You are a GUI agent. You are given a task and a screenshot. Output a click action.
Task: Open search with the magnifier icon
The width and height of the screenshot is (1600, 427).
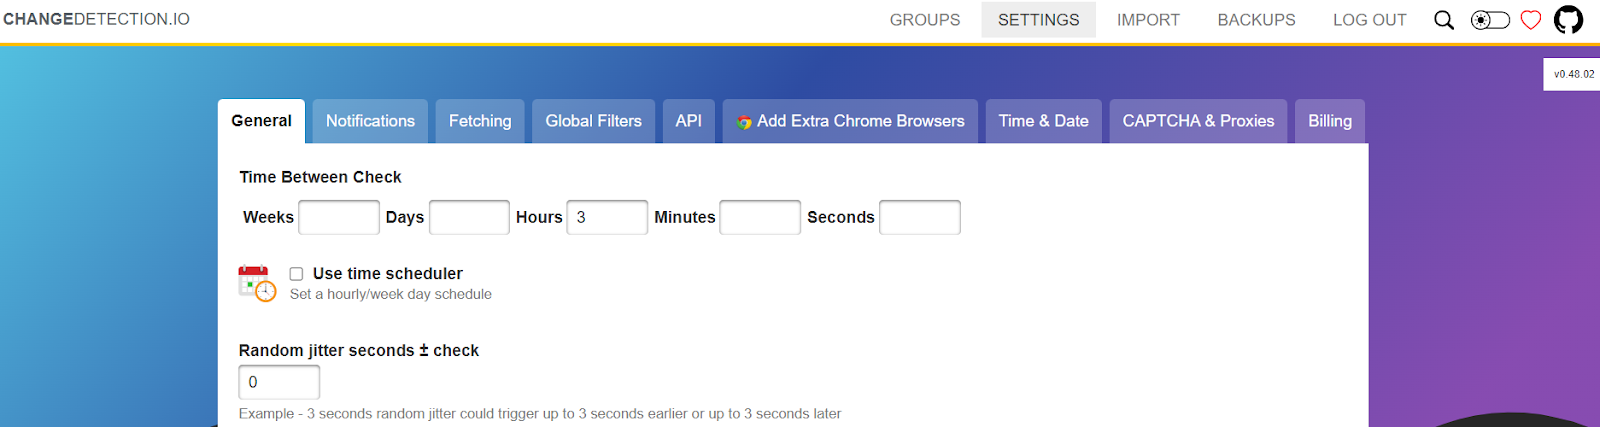[x=1444, y=20]
